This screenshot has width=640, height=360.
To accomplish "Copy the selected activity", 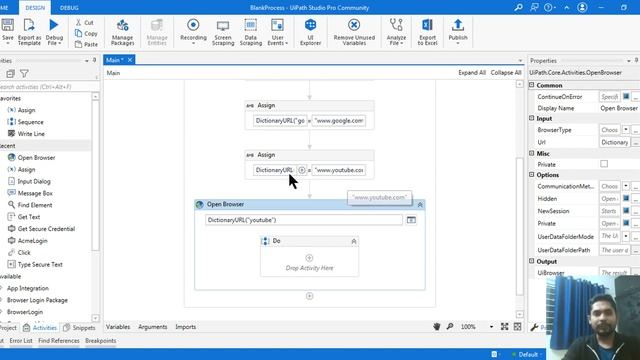I will [x=86, y=33].
